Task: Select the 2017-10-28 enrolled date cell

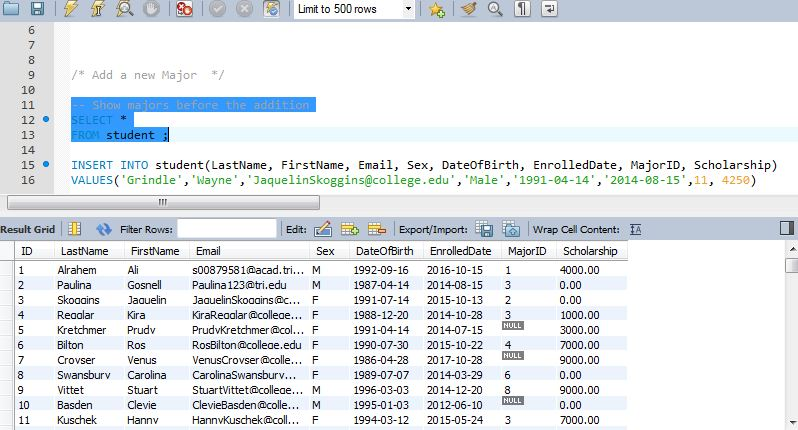Action: tap(462, 360)
